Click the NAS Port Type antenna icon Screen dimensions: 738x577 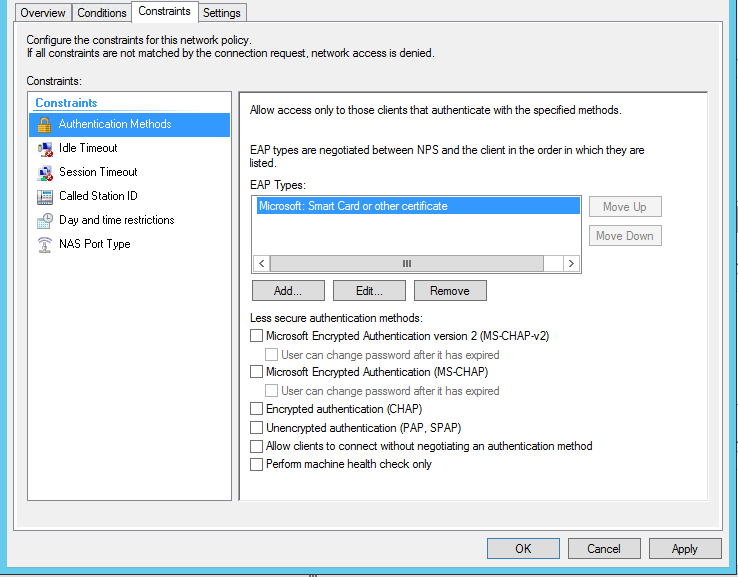pyautogui.click(x=45, y=245)
